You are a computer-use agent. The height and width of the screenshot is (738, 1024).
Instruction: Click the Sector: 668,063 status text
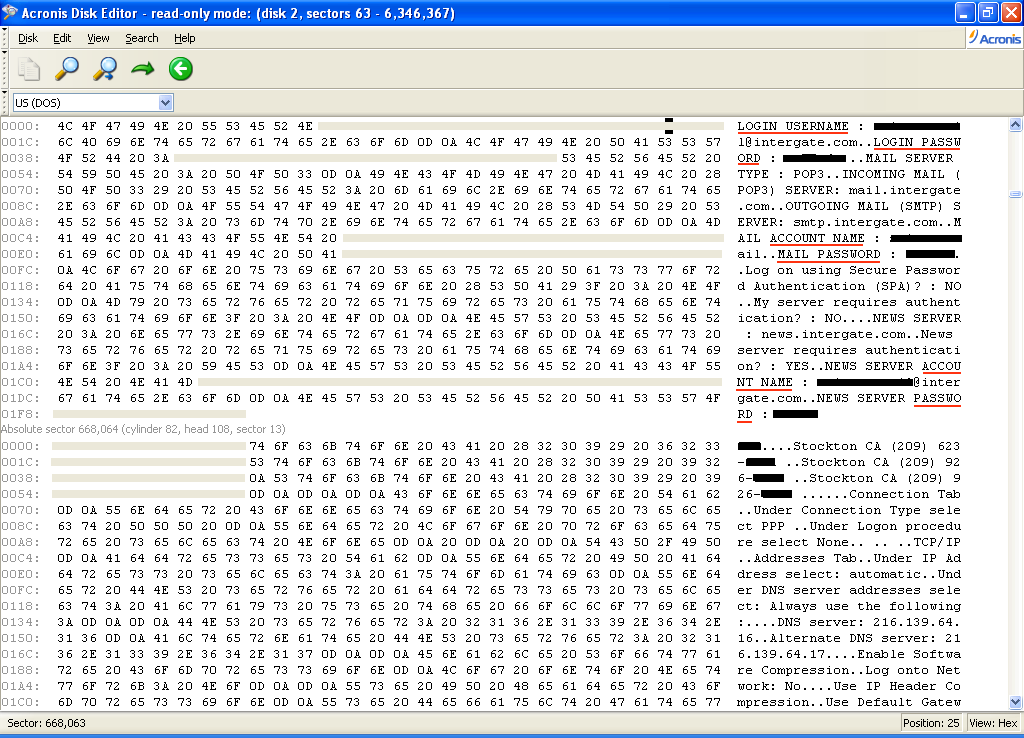click(x=46, y=722)
